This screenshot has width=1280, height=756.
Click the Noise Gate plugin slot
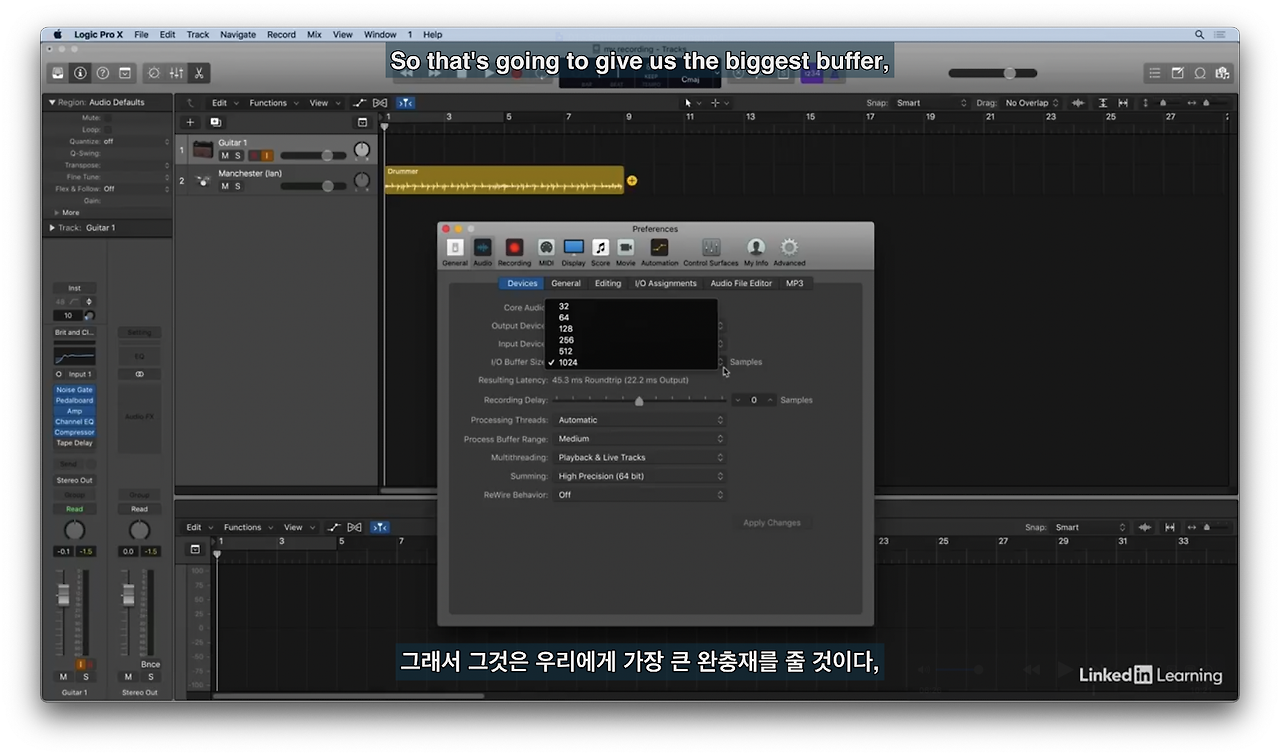[75, 390]
